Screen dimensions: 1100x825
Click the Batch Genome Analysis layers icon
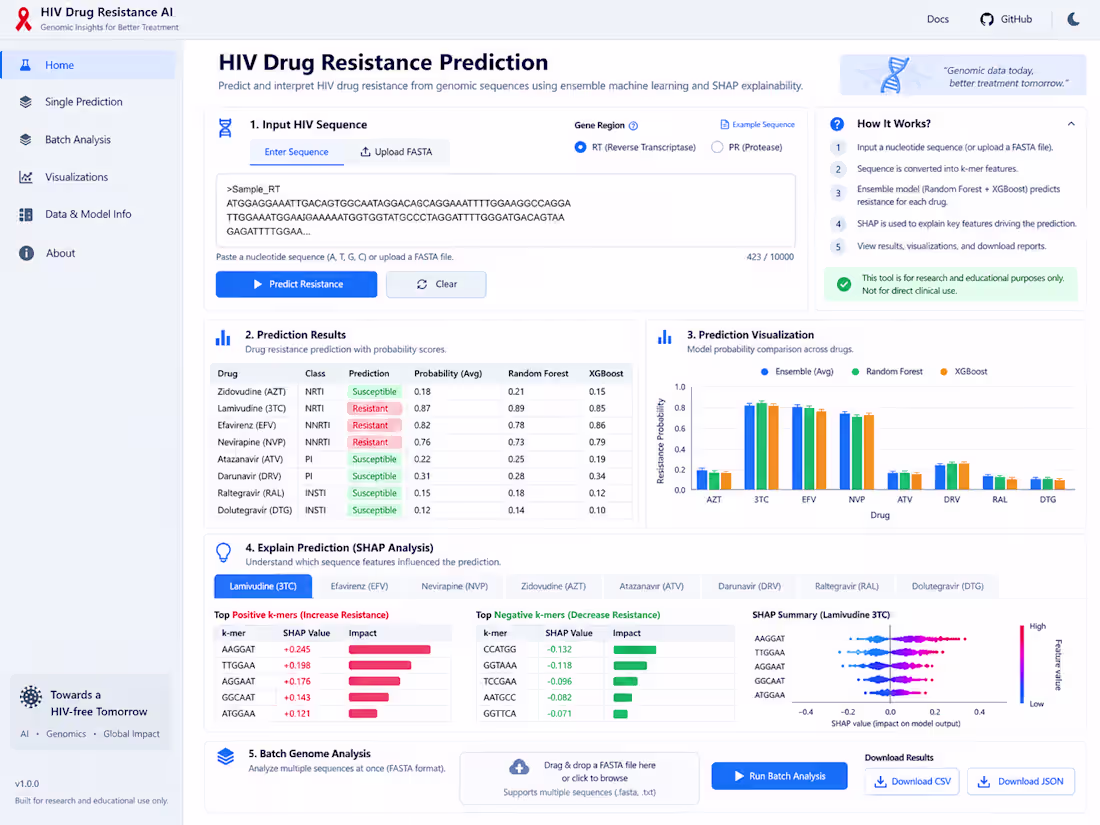(x=225, y=757)
